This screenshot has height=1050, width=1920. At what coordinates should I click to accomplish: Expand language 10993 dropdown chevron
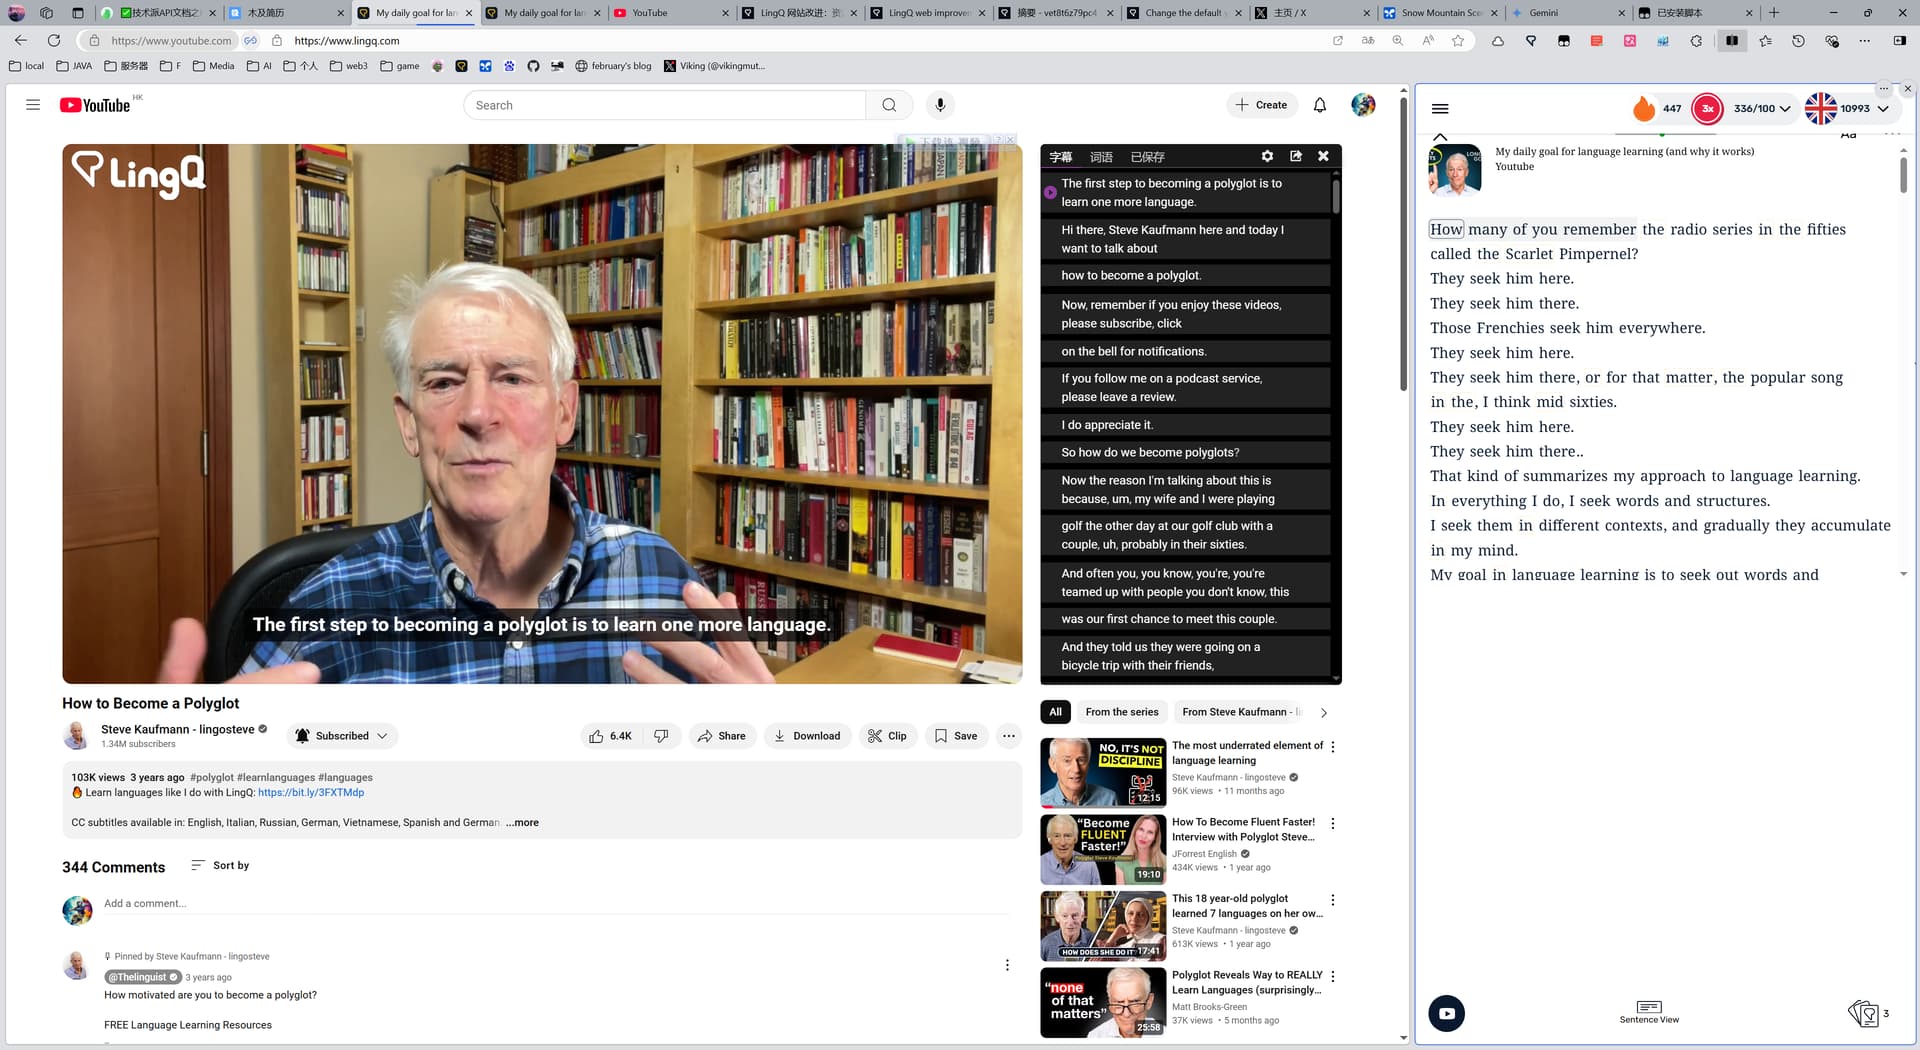point(1883,109)
